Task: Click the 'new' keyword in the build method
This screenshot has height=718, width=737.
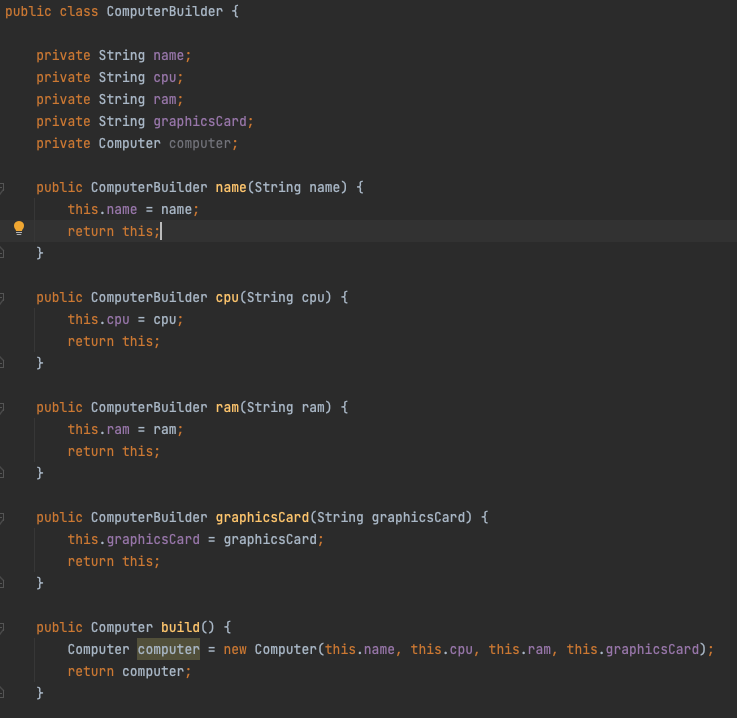Action: pos(235,649)
